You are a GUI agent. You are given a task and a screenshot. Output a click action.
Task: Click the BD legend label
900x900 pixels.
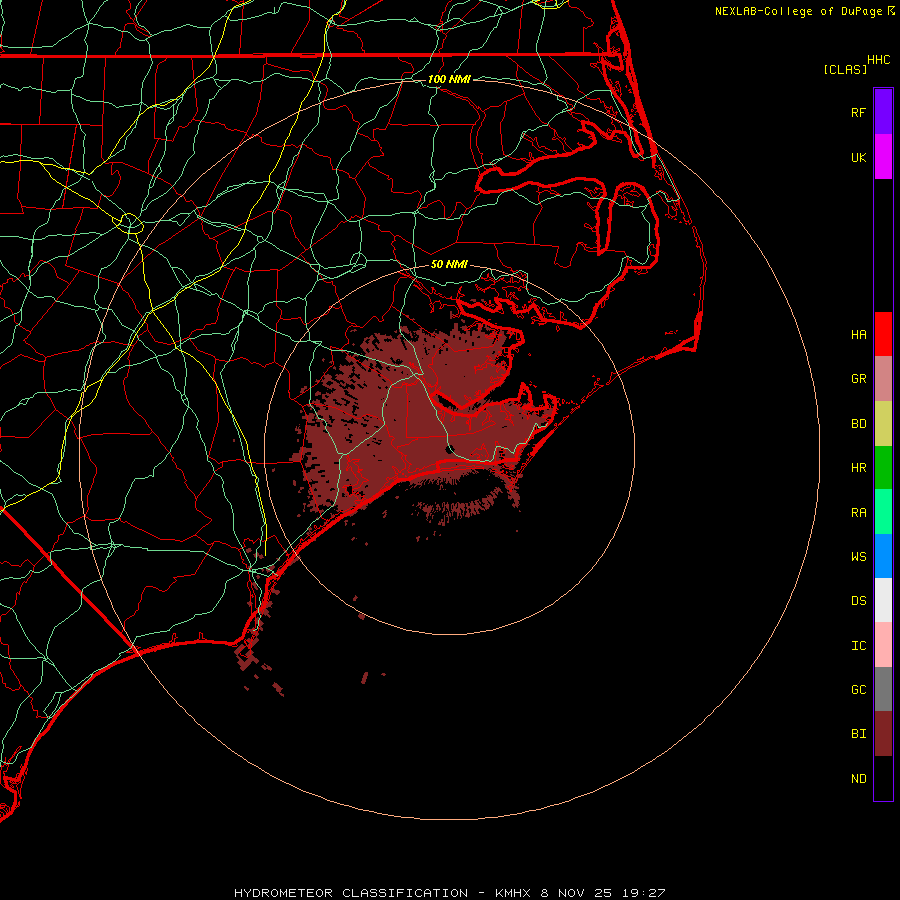point(859,424)
